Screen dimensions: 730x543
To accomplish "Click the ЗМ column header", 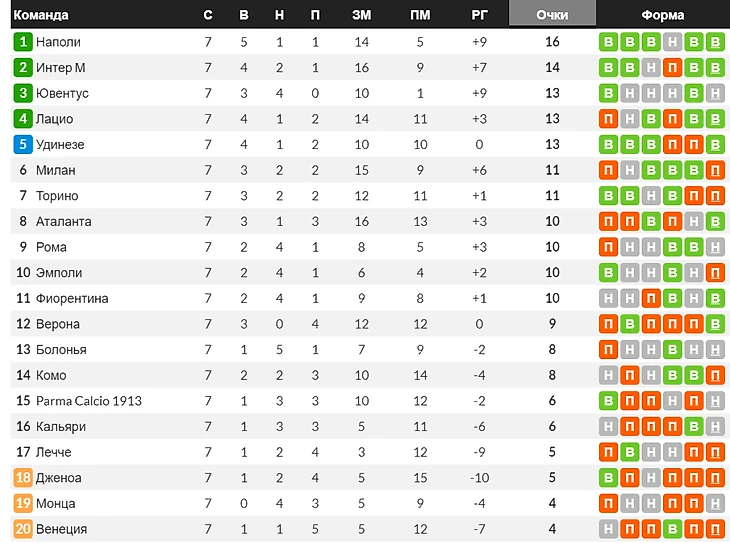I will click(362, 14).
